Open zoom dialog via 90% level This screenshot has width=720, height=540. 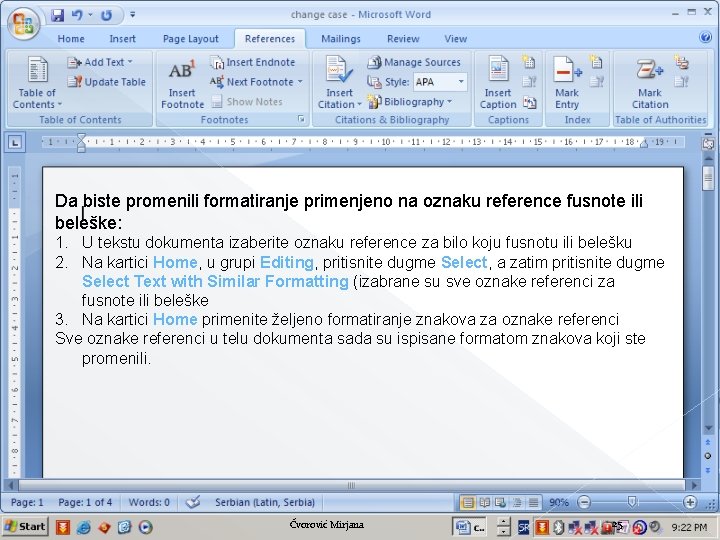tap(559, 502)
